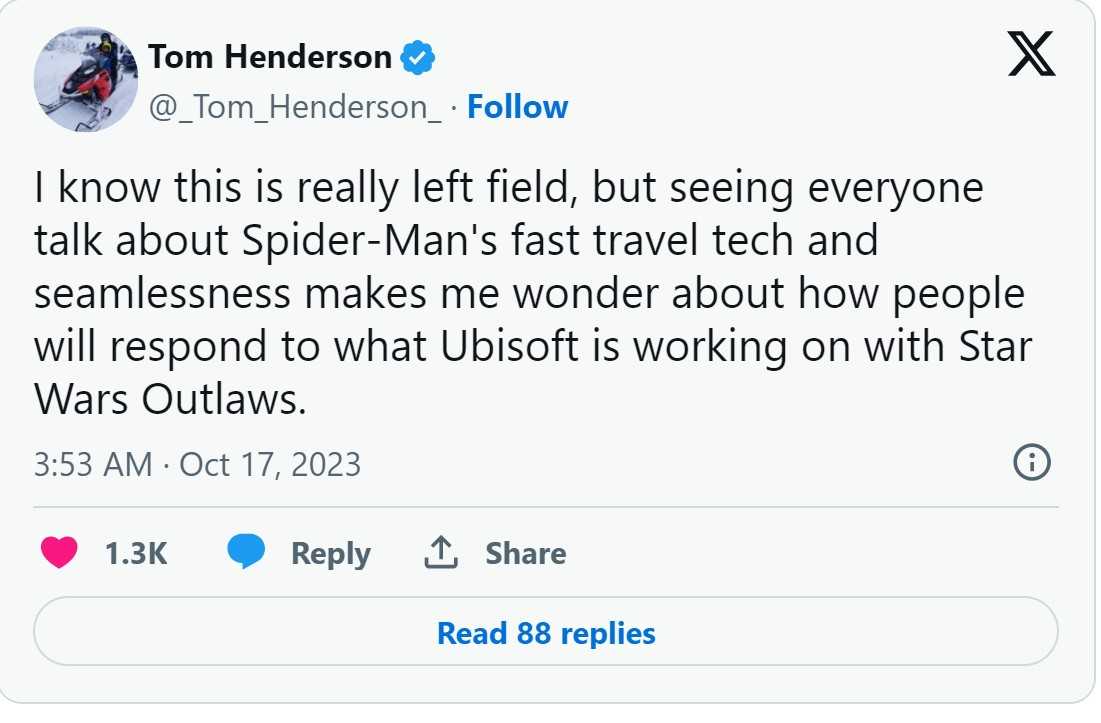Open the circled info icon
This screenshot has width=1101, height=723.
(1032, 463)
